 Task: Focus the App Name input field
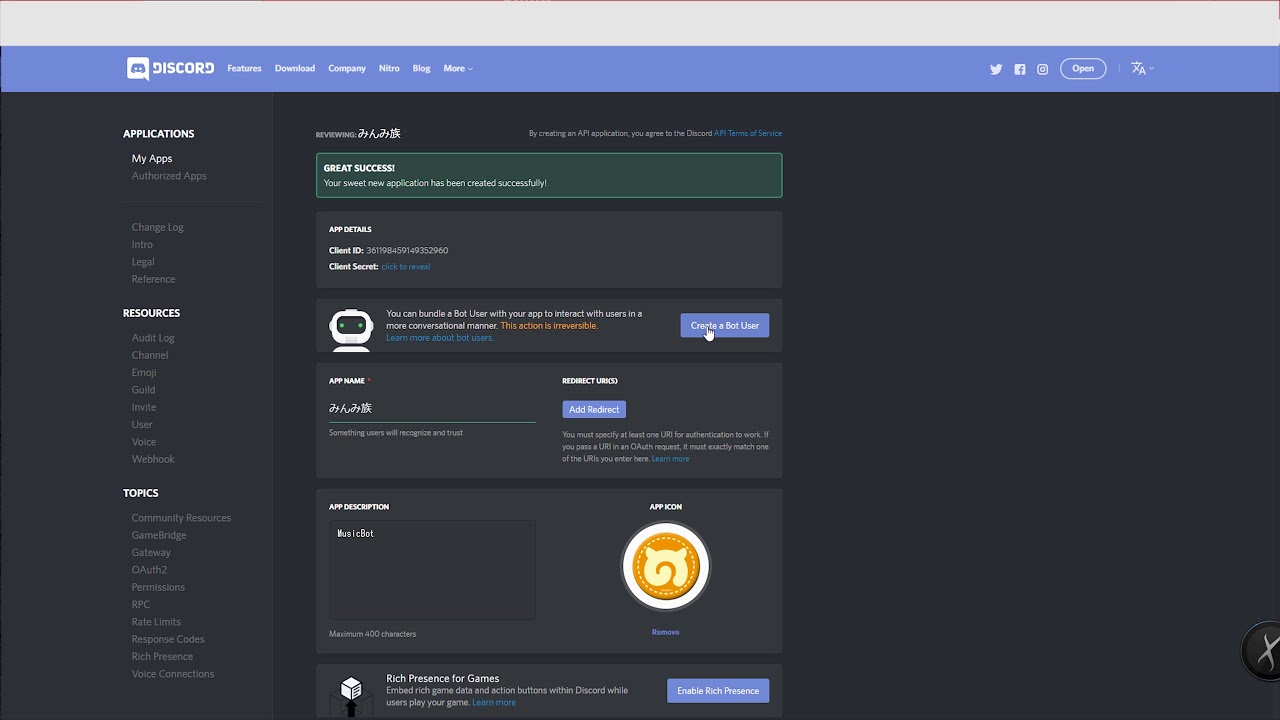432,408
